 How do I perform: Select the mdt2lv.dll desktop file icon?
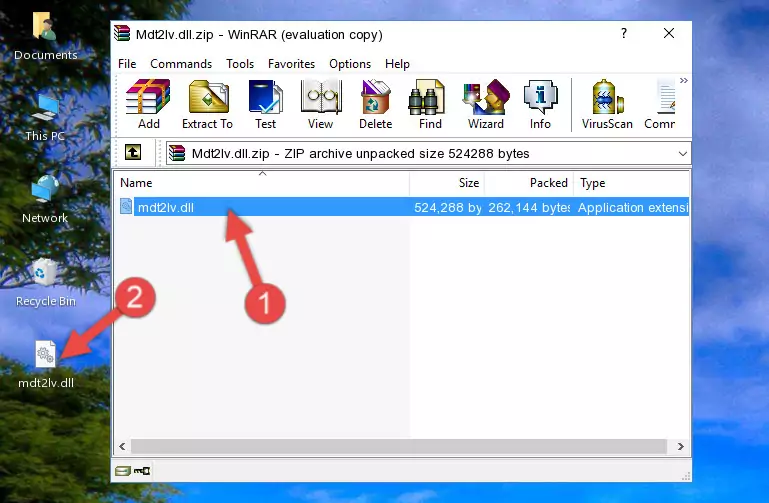pos(46,365)
